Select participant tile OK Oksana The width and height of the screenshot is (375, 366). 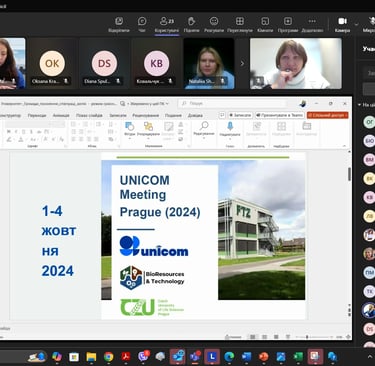coord(52,63)
